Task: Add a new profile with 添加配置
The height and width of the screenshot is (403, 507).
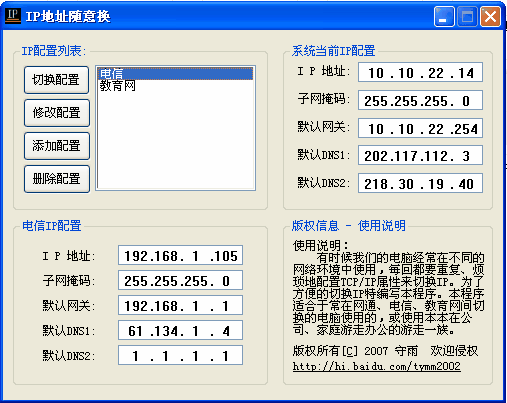Action: click(x=56, y=146)
